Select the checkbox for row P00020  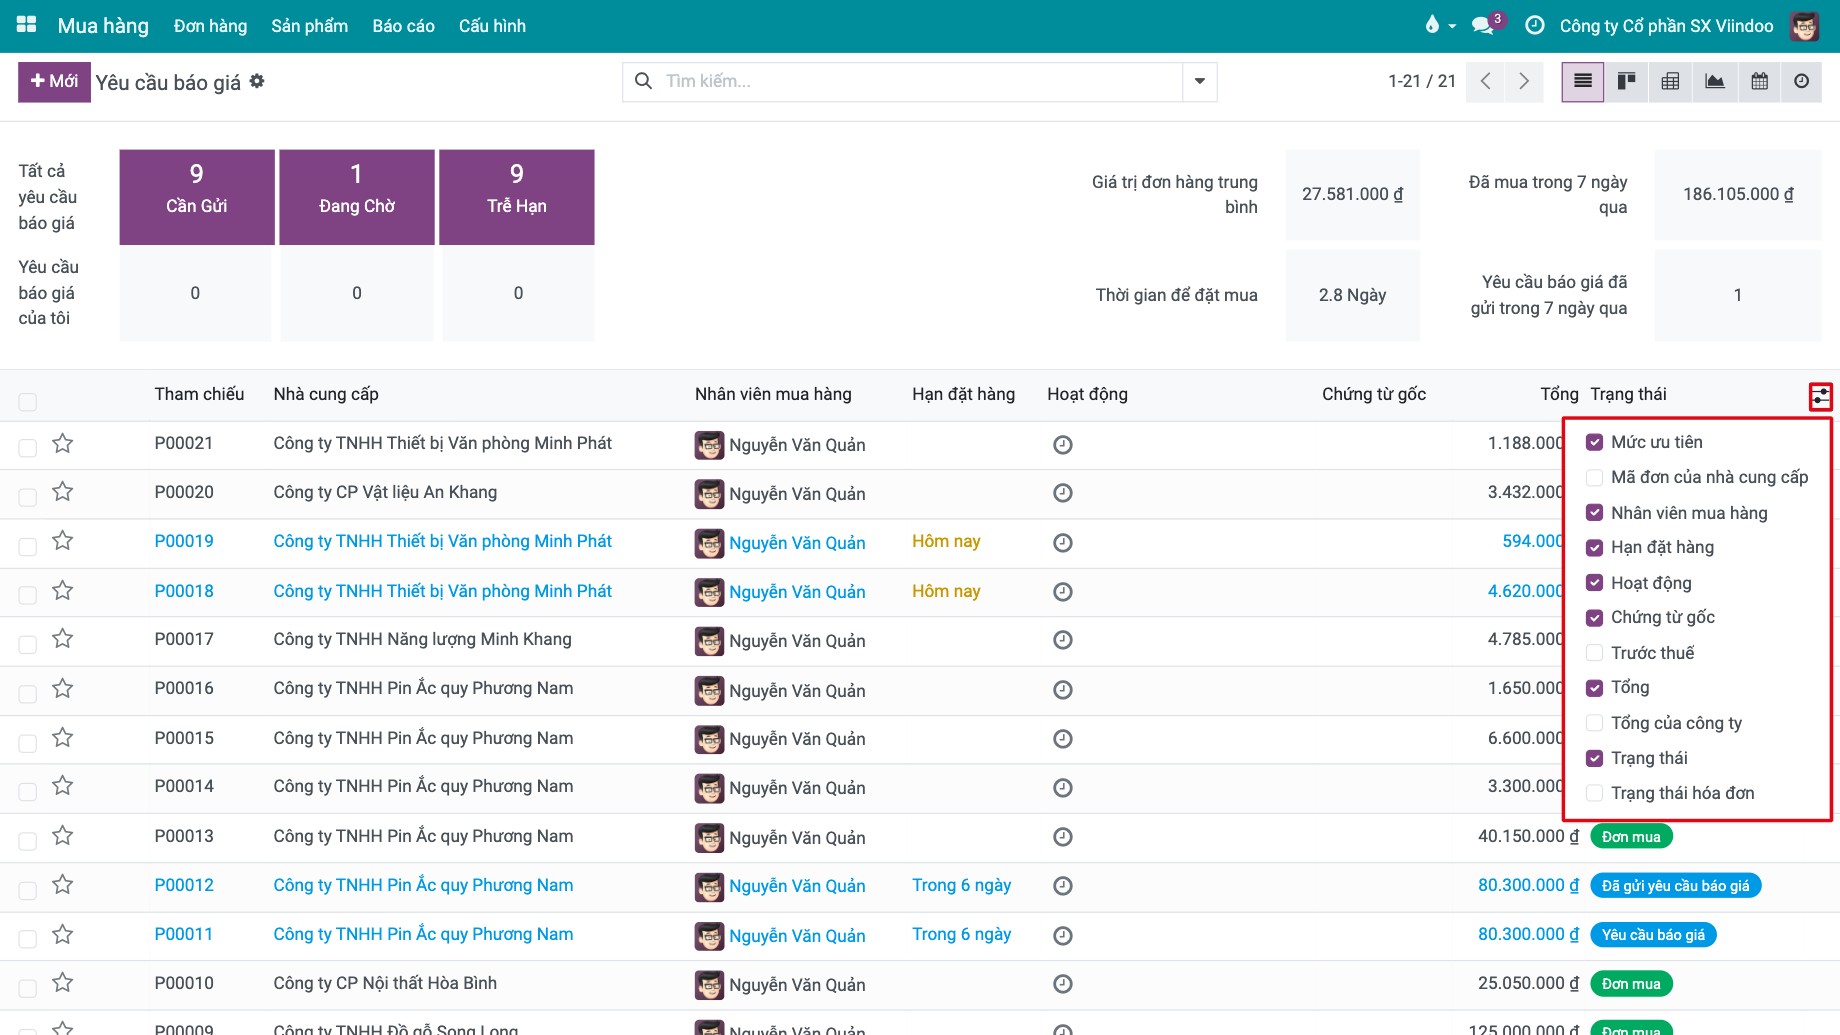pos(28,496)
